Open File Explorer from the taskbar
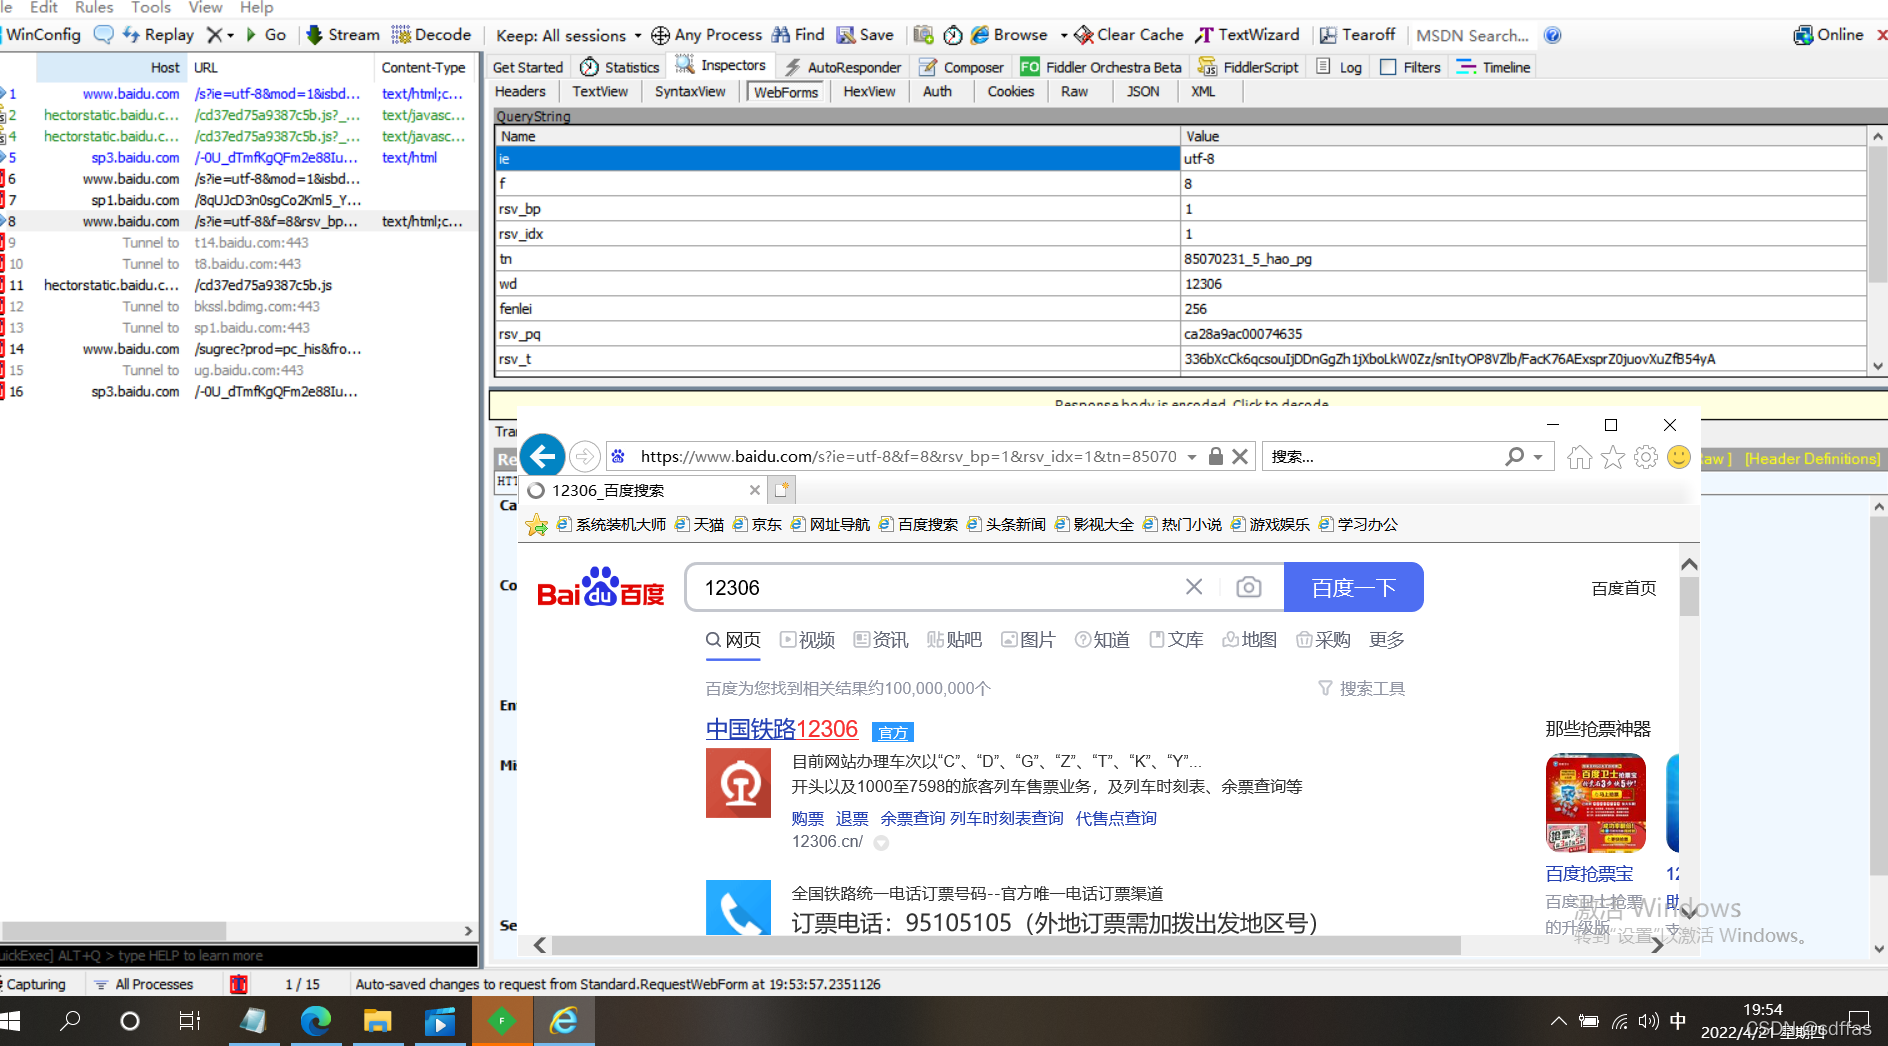This screenshot has height=1046, width=1888. tap(377, 1021)
